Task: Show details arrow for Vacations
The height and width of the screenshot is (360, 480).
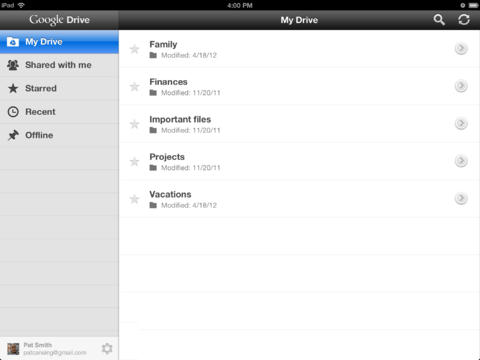Action: (461, 199)
